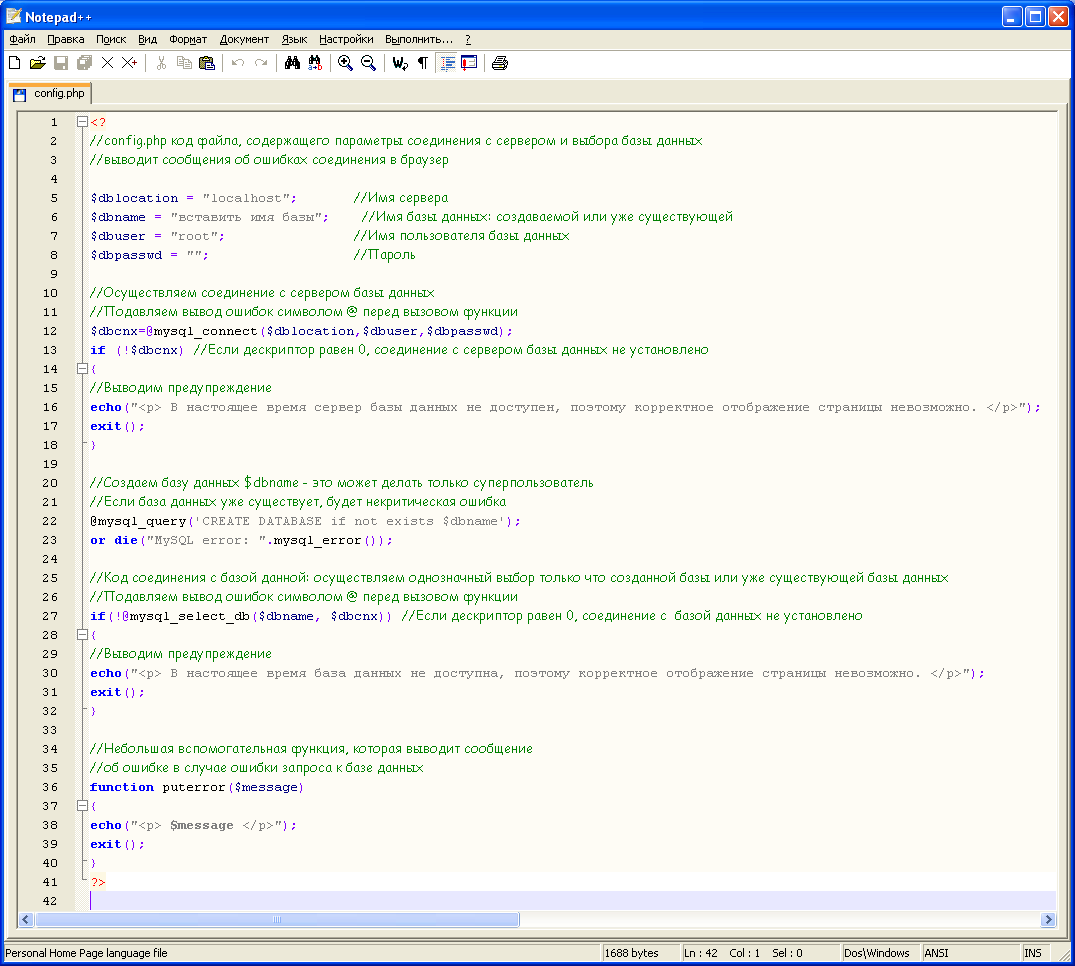The width and height of the screenshot is (1075, 966).
Task: Close the current file with the X icon
Action: pyautogui.click(x=107, y=63)
